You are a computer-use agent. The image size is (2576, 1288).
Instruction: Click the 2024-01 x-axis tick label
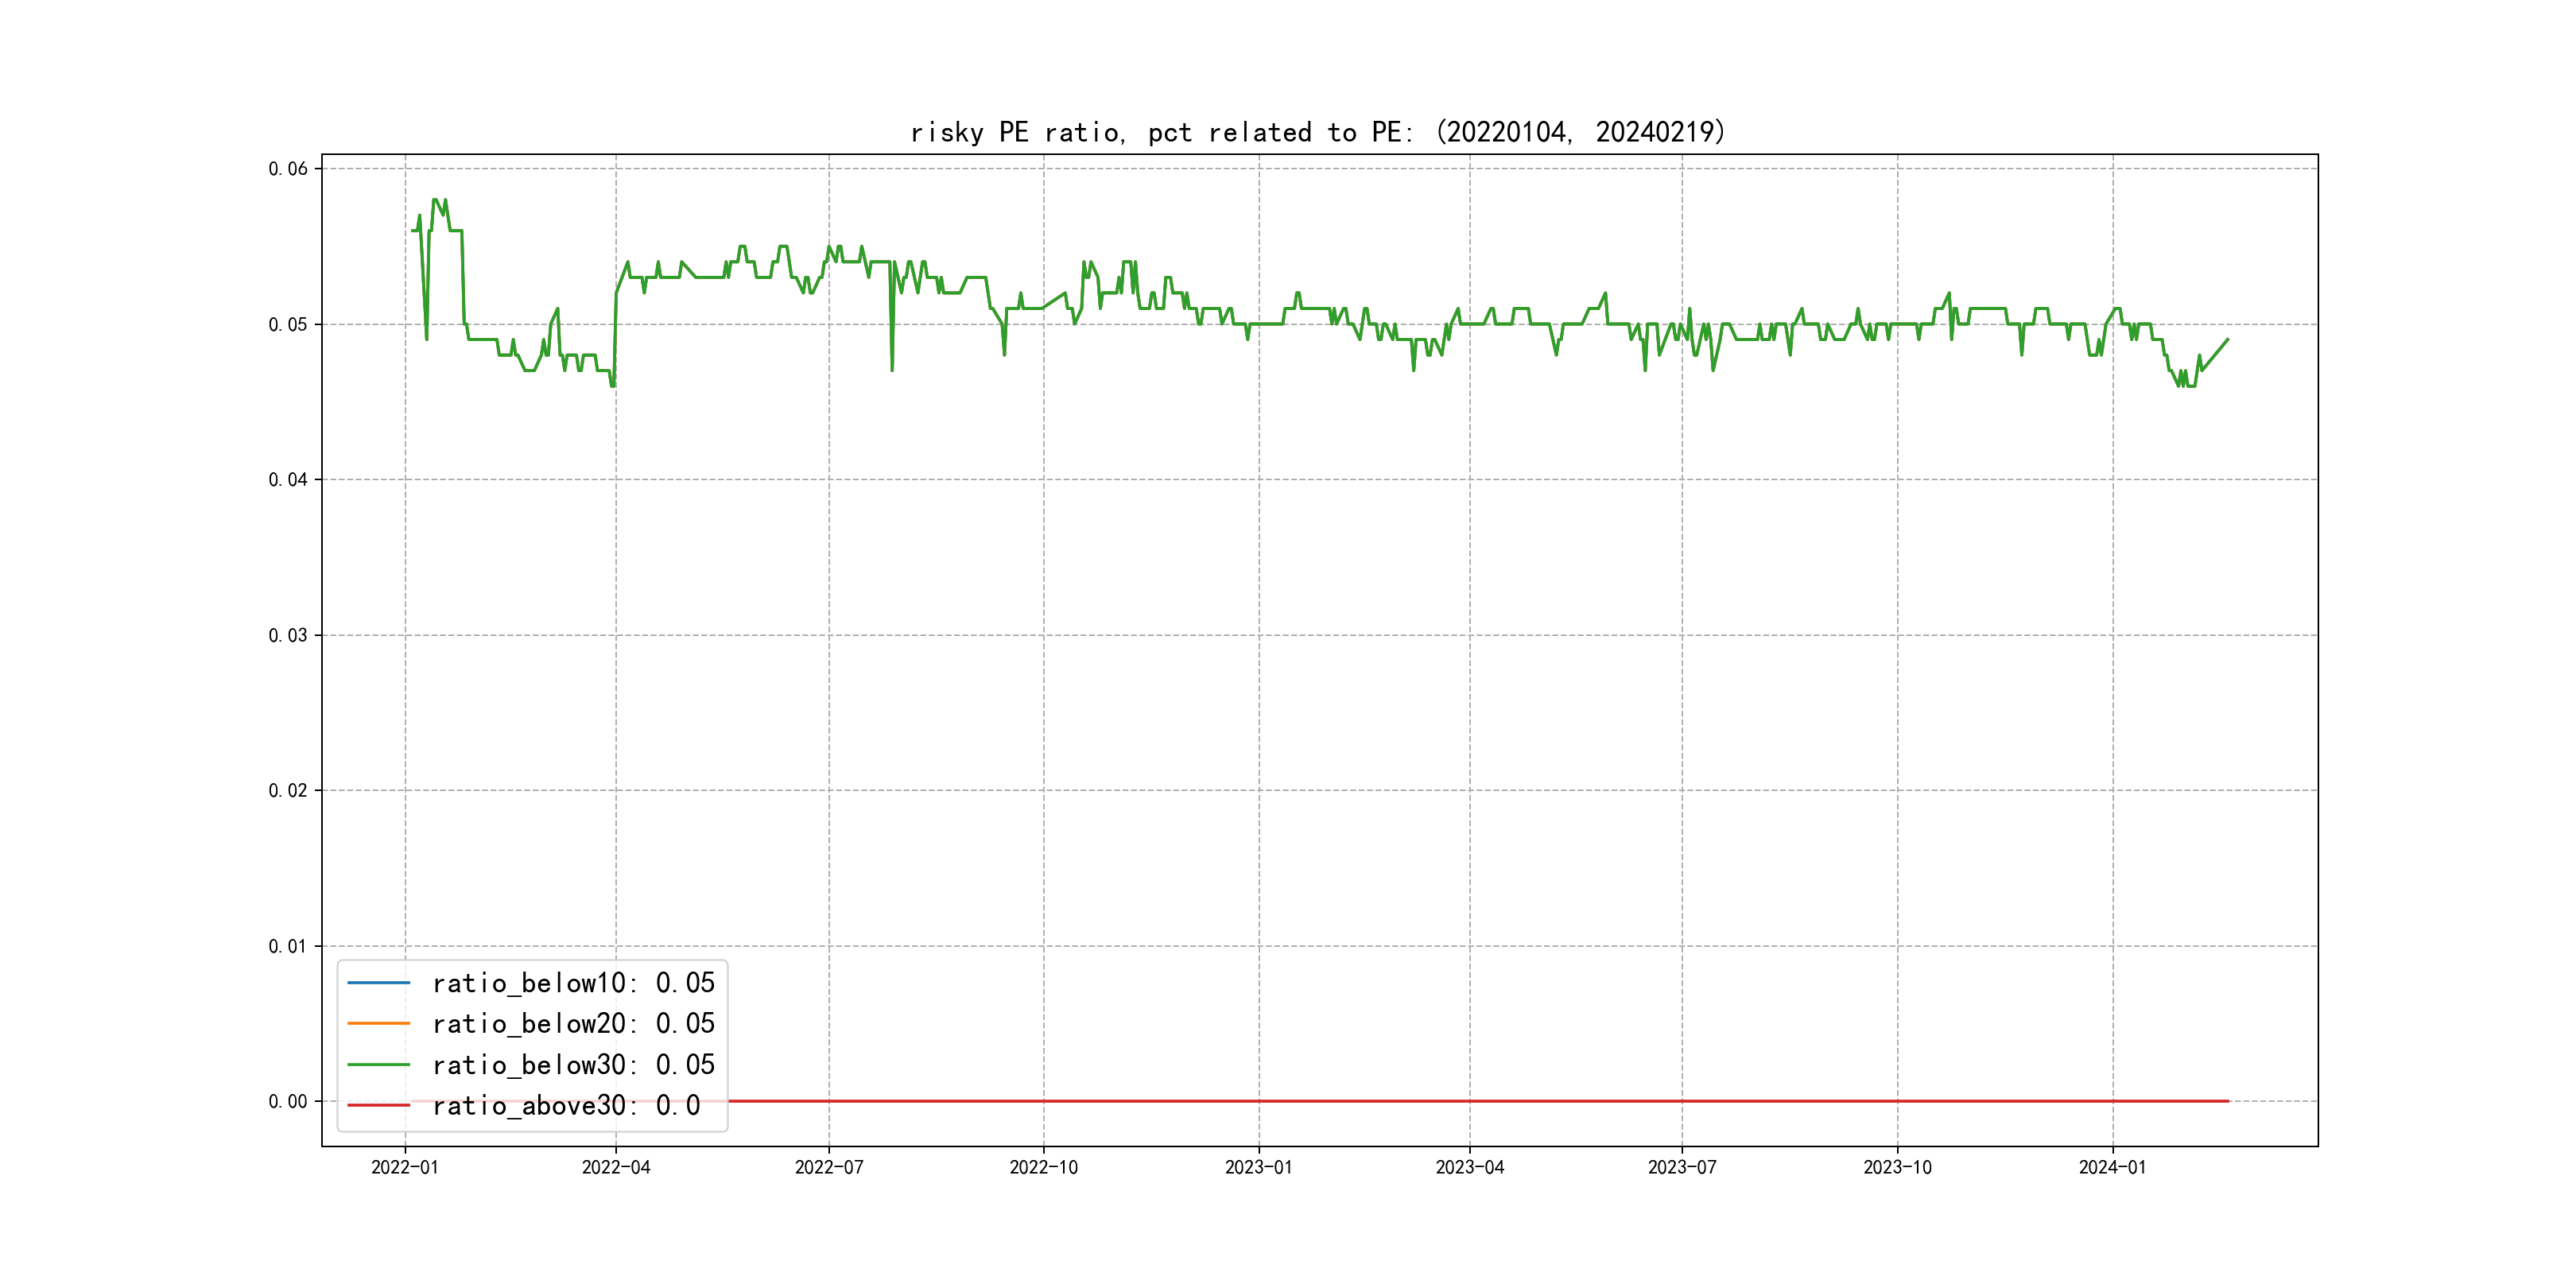[x=2112, y=1167]
